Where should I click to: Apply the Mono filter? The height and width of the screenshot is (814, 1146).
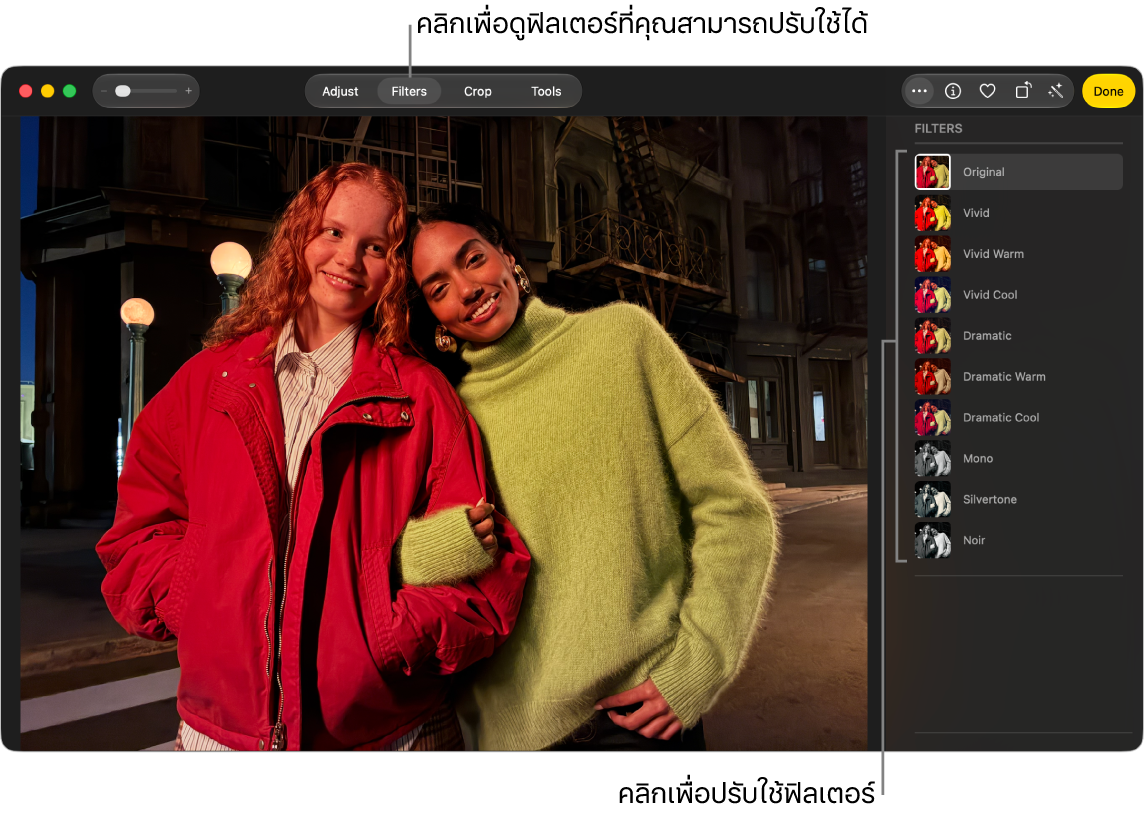(x=1018, y=458)
